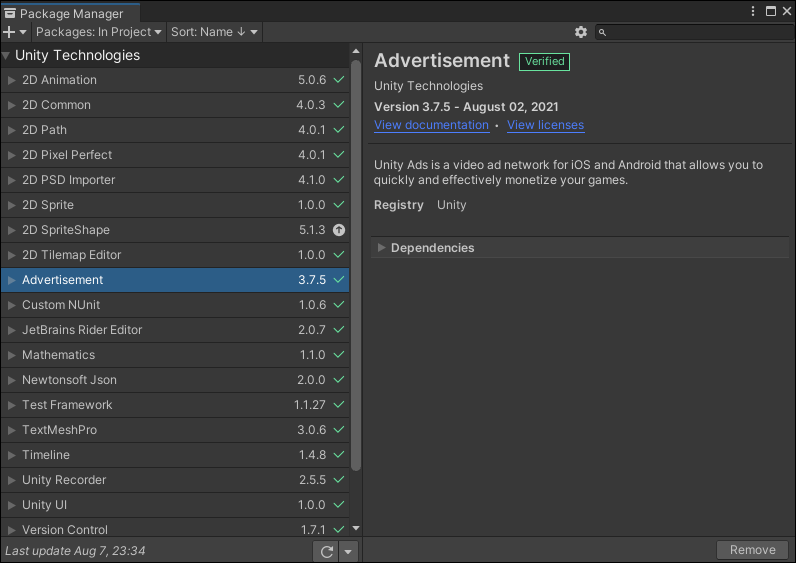Expand the Unity UI row arrow

coord(11,505)
